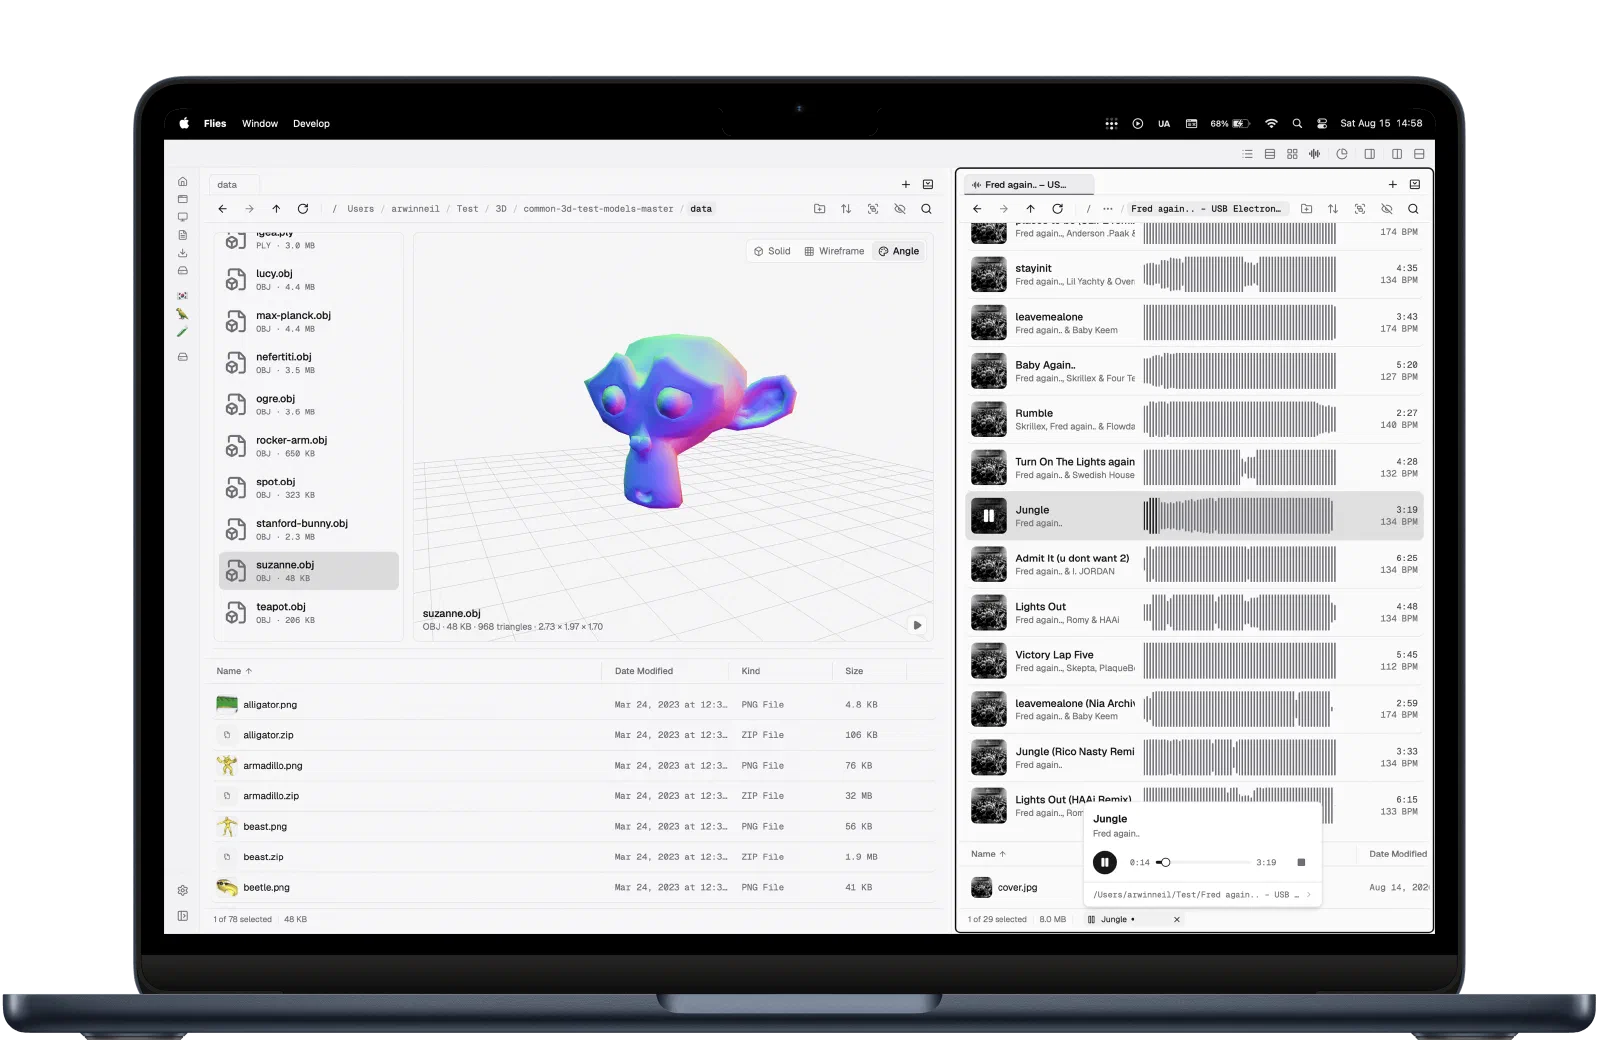Refresh the Fred again pane
Viewport: 1600px width, 1043px height.
pyautogui.click(x=1057, y=209)
